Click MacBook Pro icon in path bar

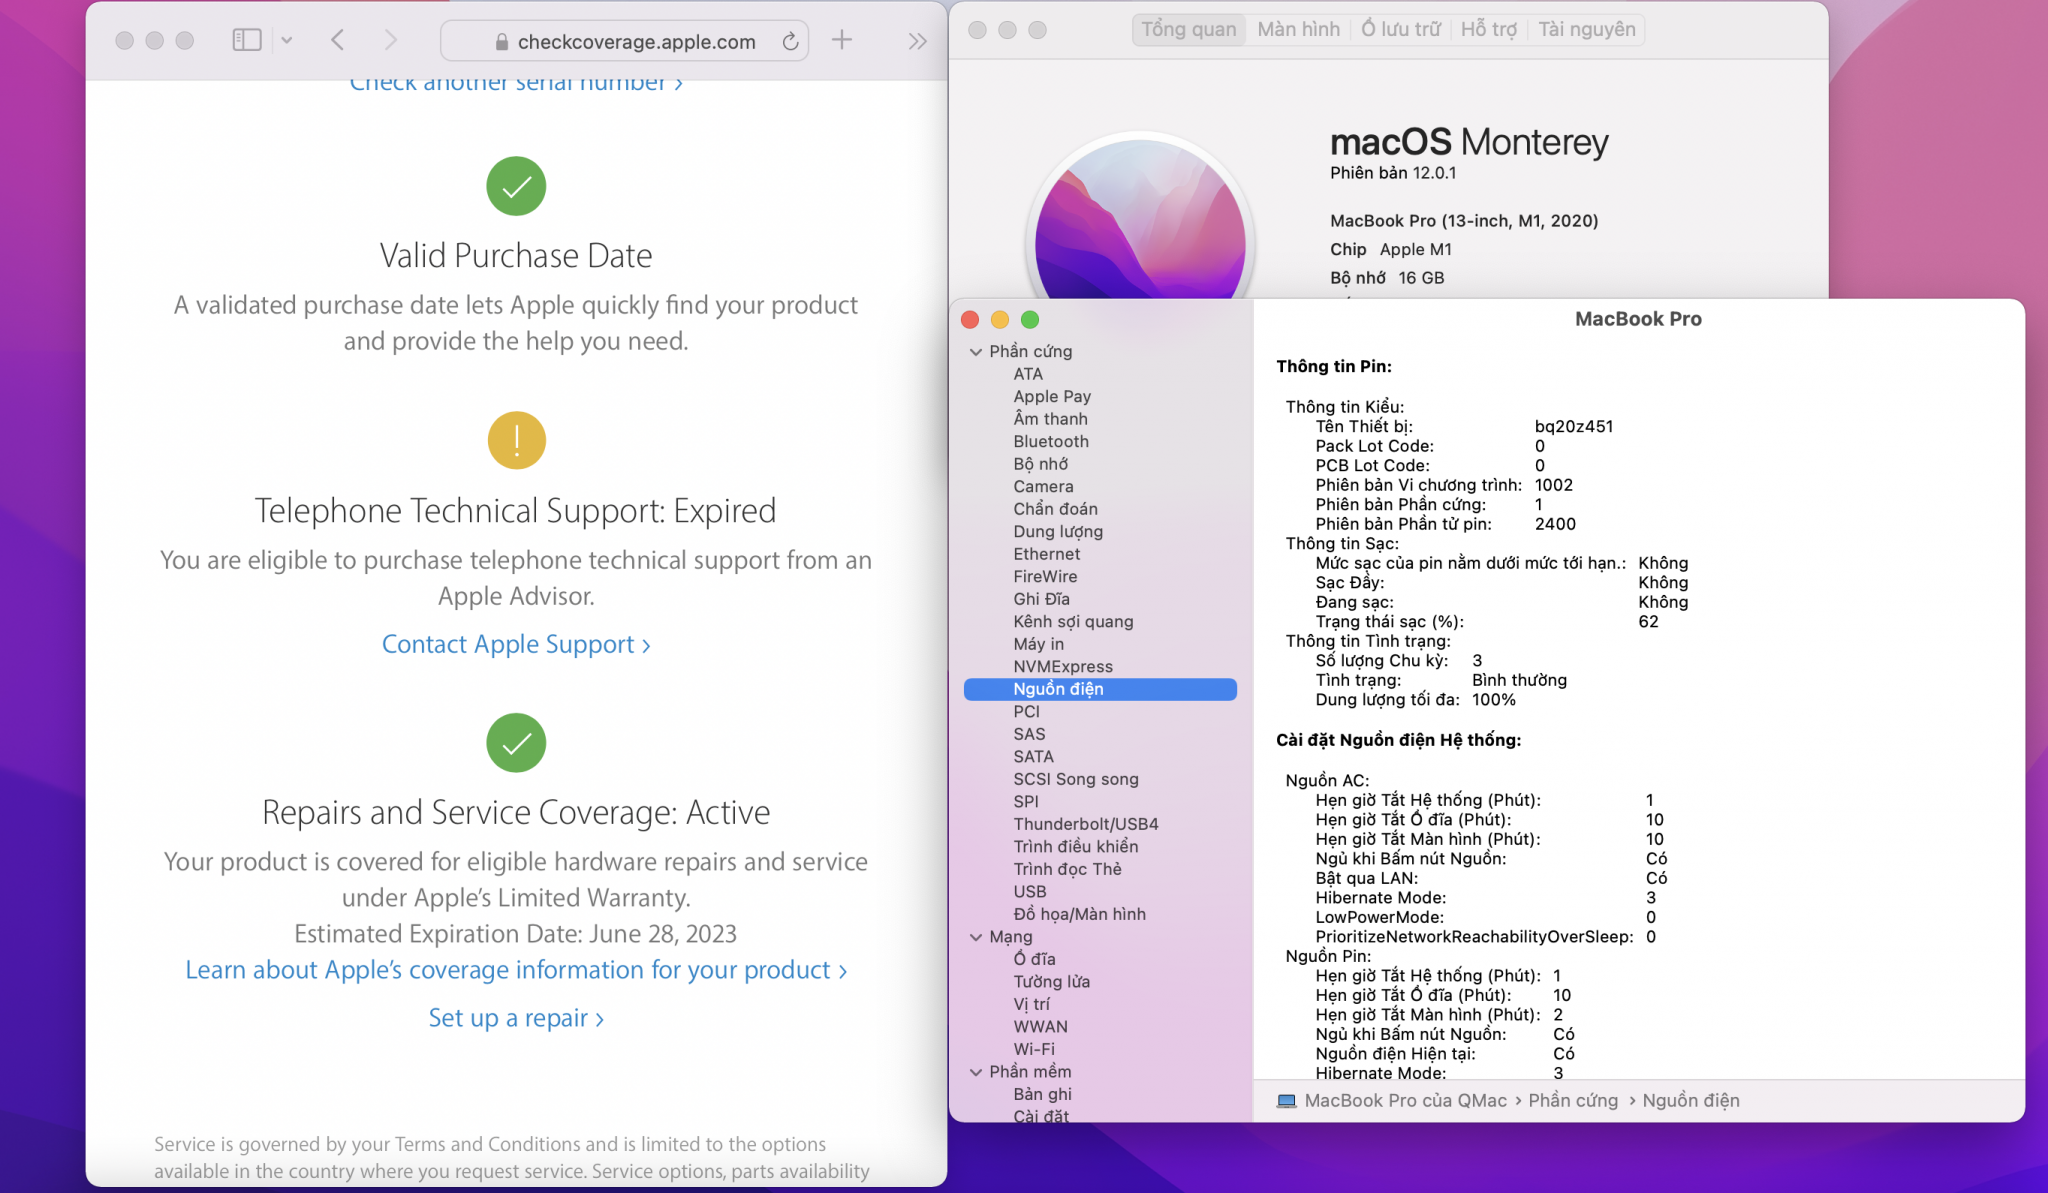click(x=1286, y=1101)
